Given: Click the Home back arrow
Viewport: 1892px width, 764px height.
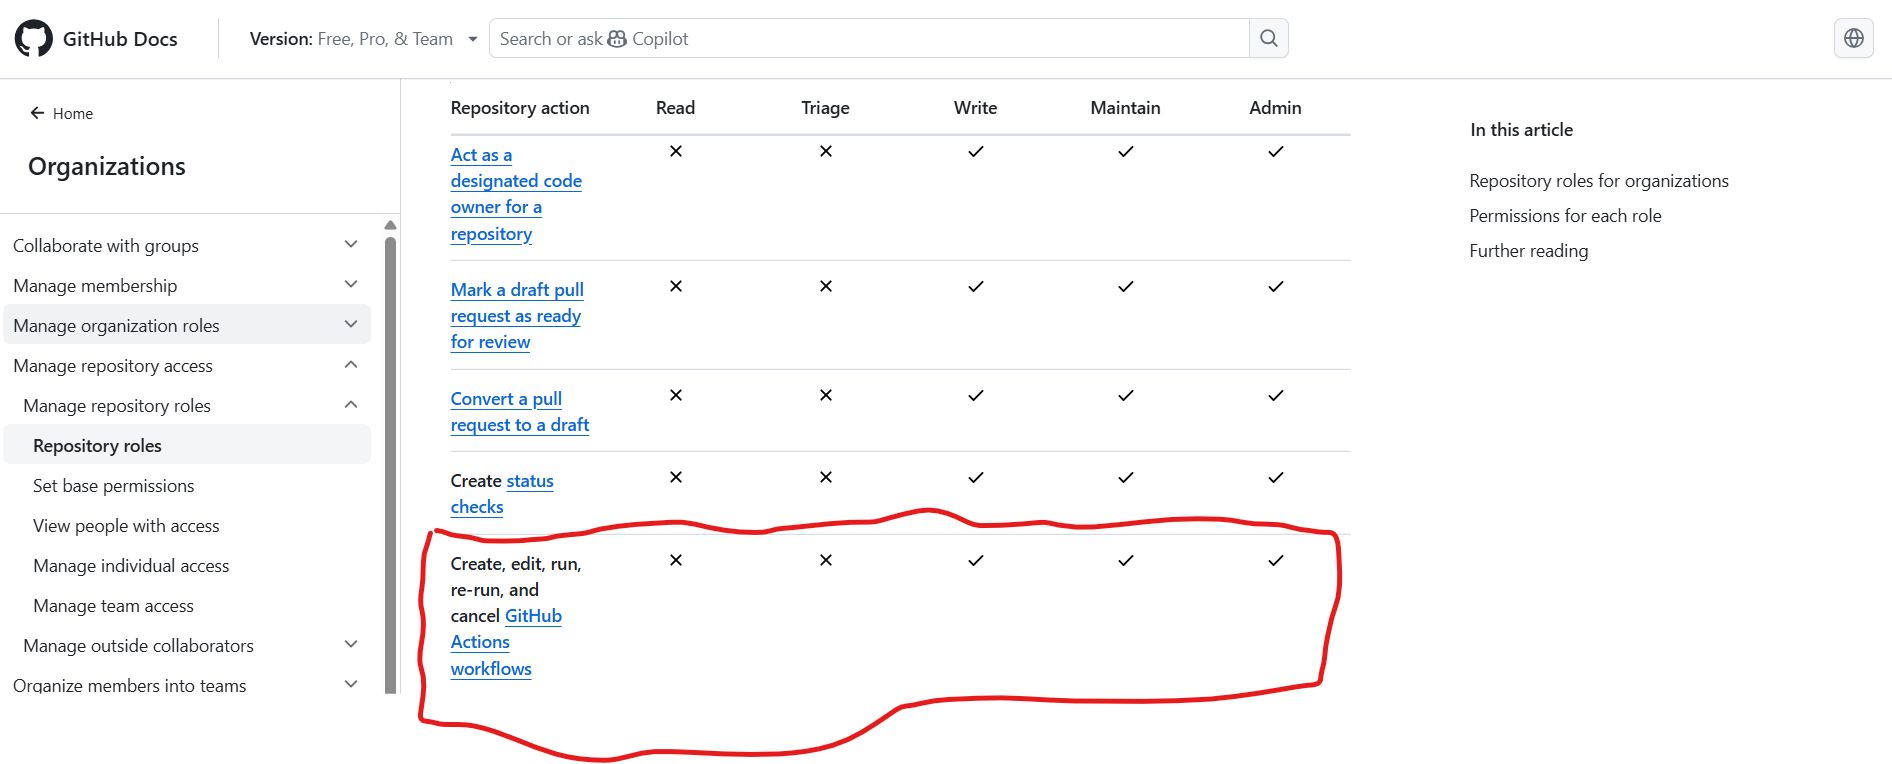Looking at the screenshot, I should pos(37,113).
